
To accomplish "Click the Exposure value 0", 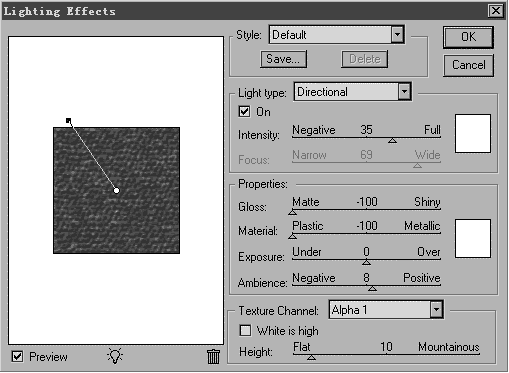I will click(x=366, y=251).
